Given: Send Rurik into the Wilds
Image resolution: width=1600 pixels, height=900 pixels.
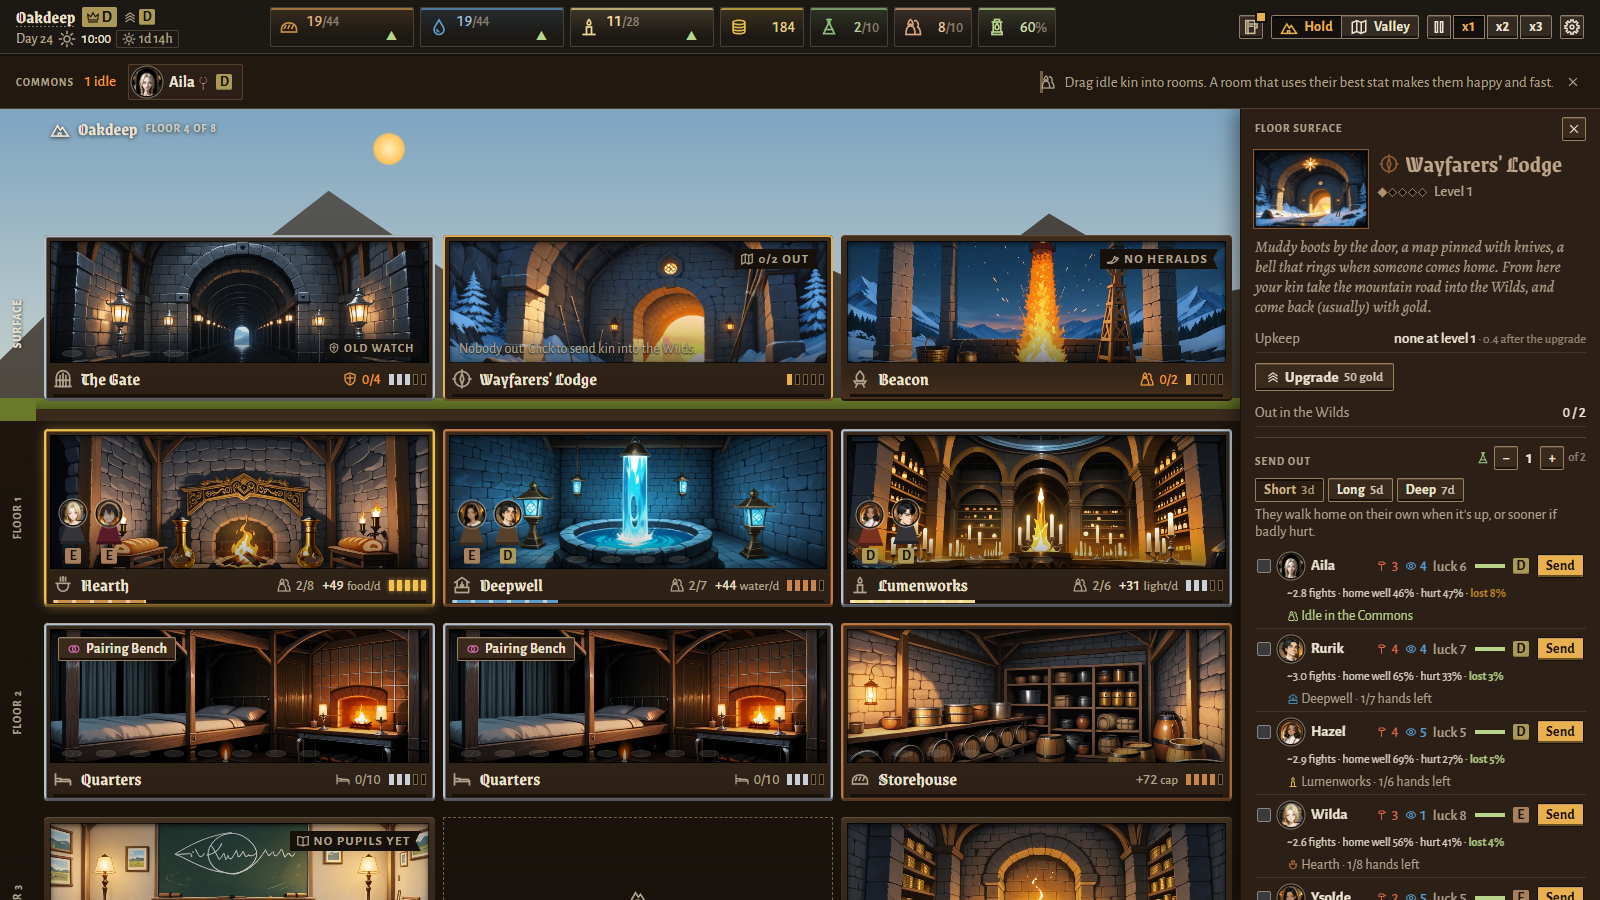Looking at the screenshot, I should click(1560, 649).
